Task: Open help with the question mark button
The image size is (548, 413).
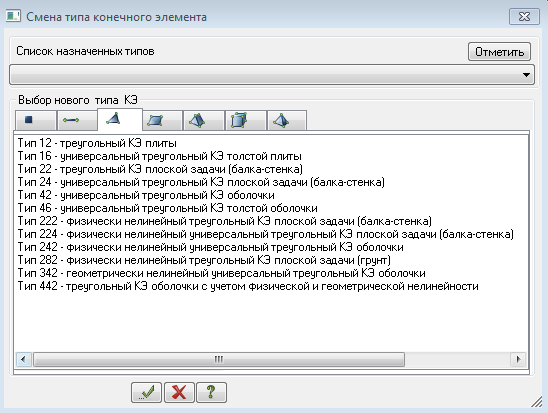Action: [x=211, y=392]
